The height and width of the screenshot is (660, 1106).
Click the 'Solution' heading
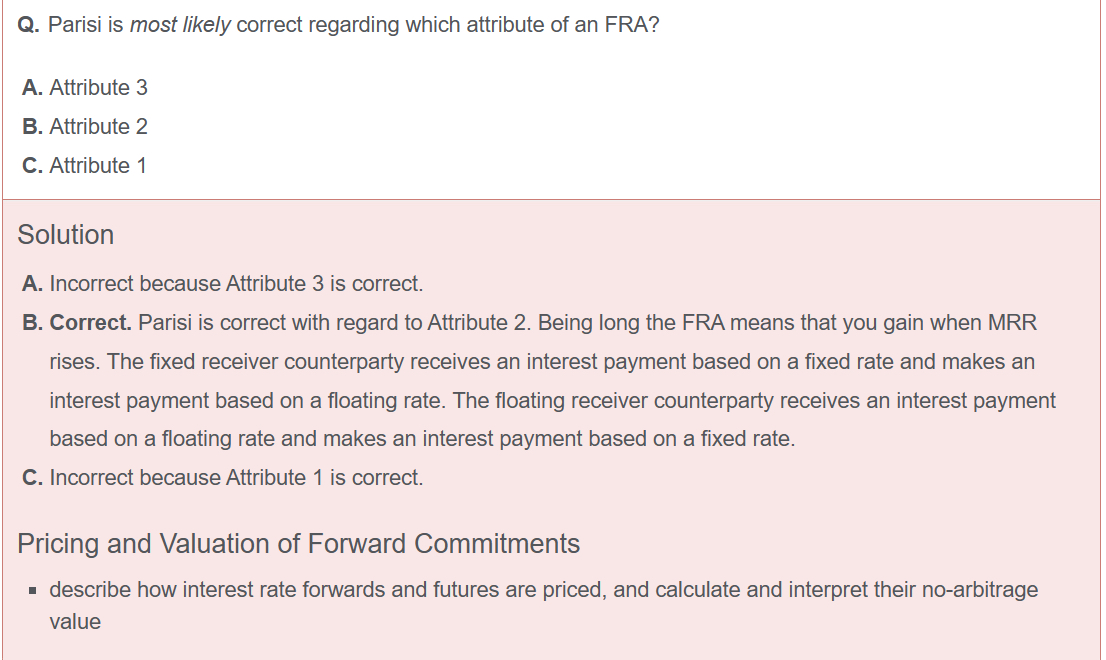pyautogui.click(x=66, y=235)
